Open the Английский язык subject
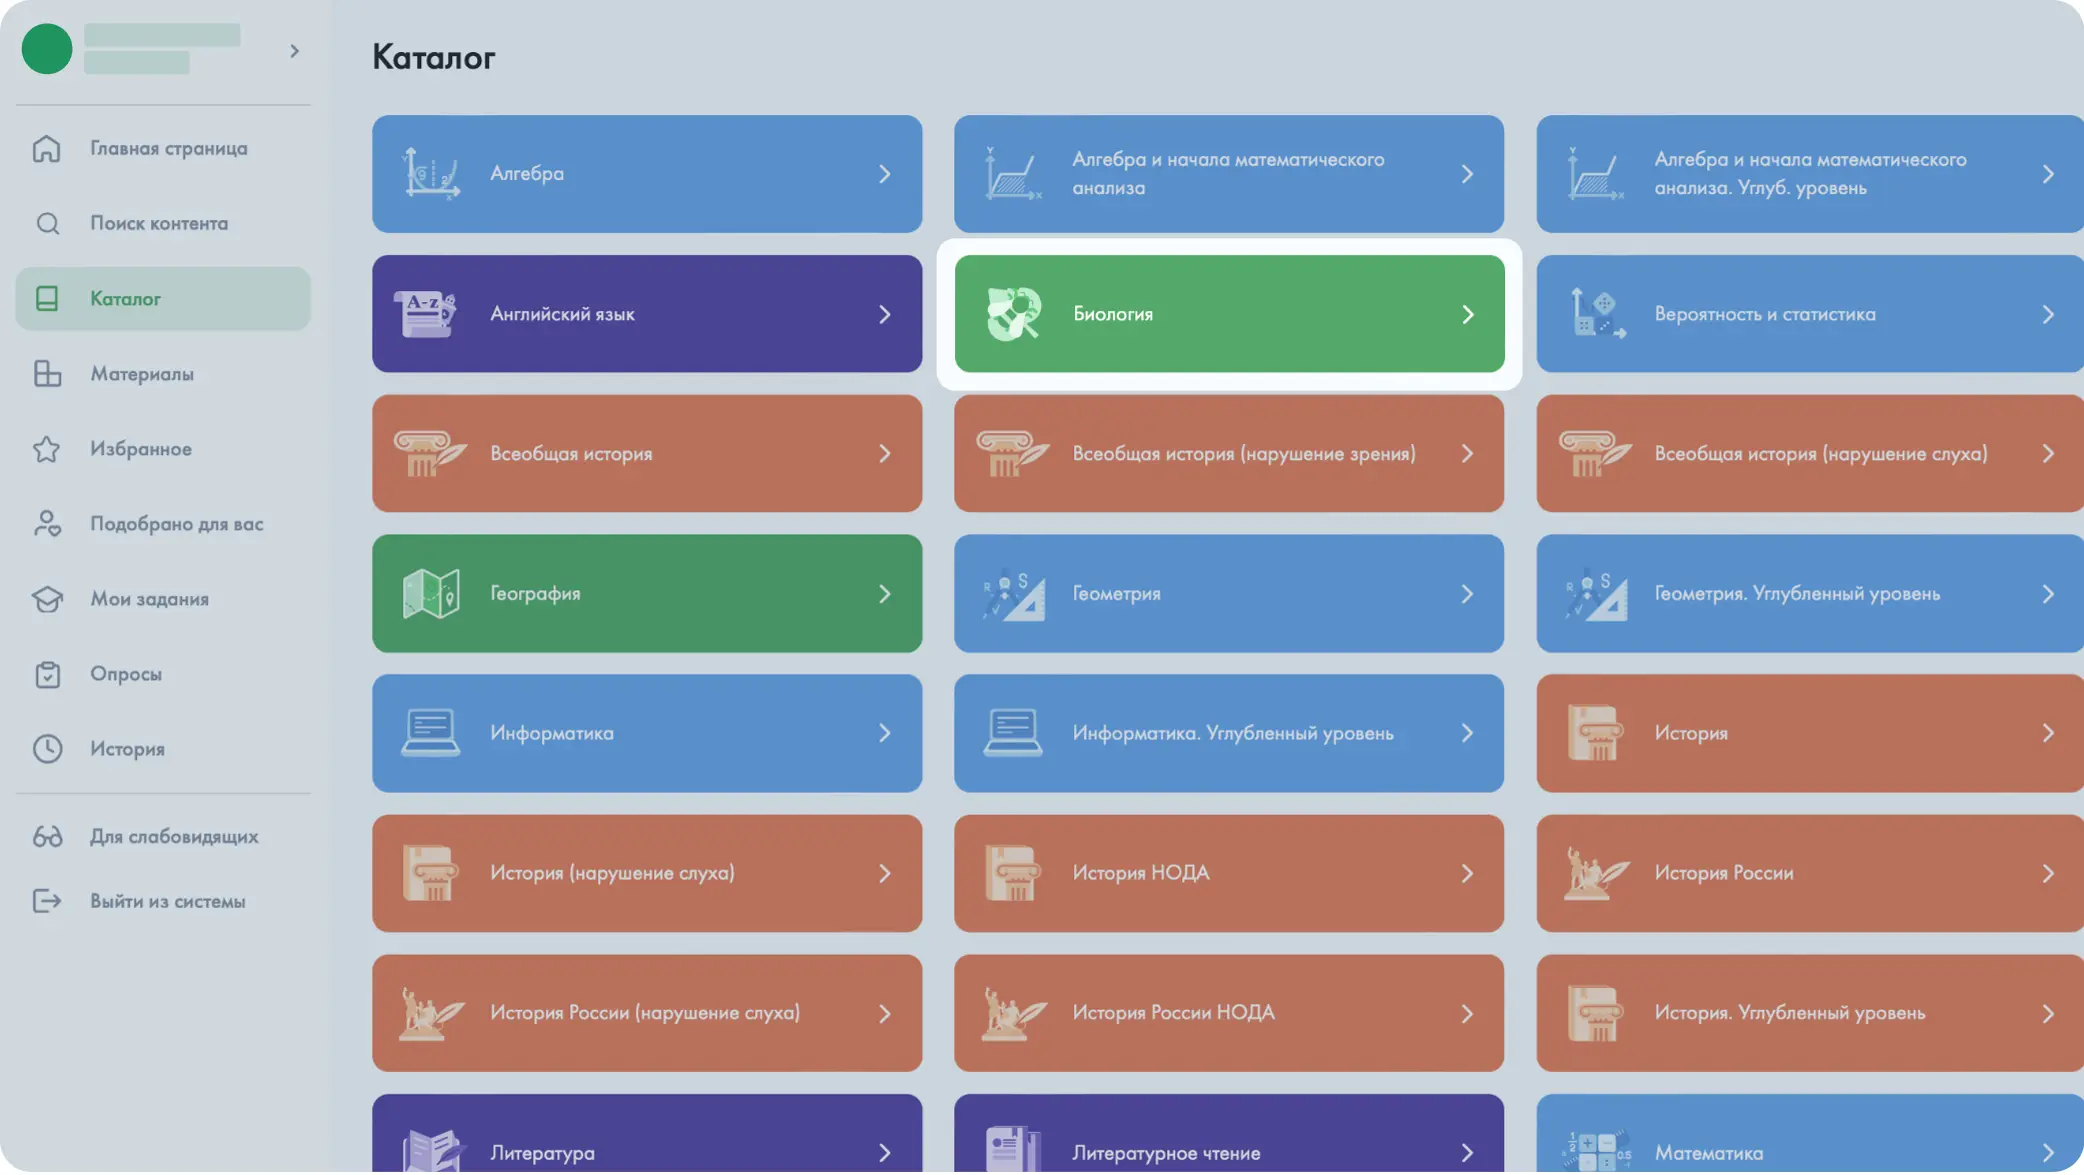This screenshot has height=1175, width=2084. click(646, 314)
